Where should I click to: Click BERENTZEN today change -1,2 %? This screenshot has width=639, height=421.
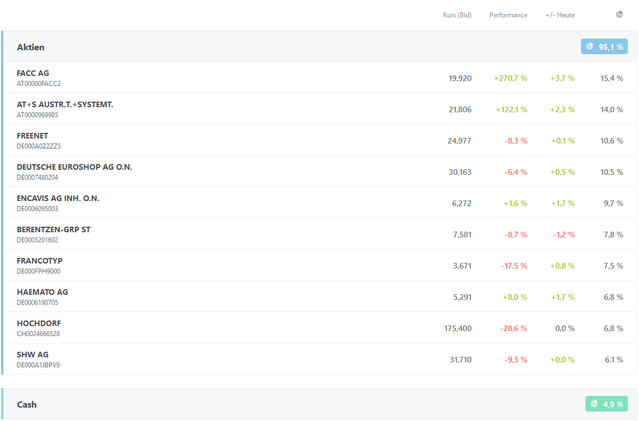[x=564, y=235]
